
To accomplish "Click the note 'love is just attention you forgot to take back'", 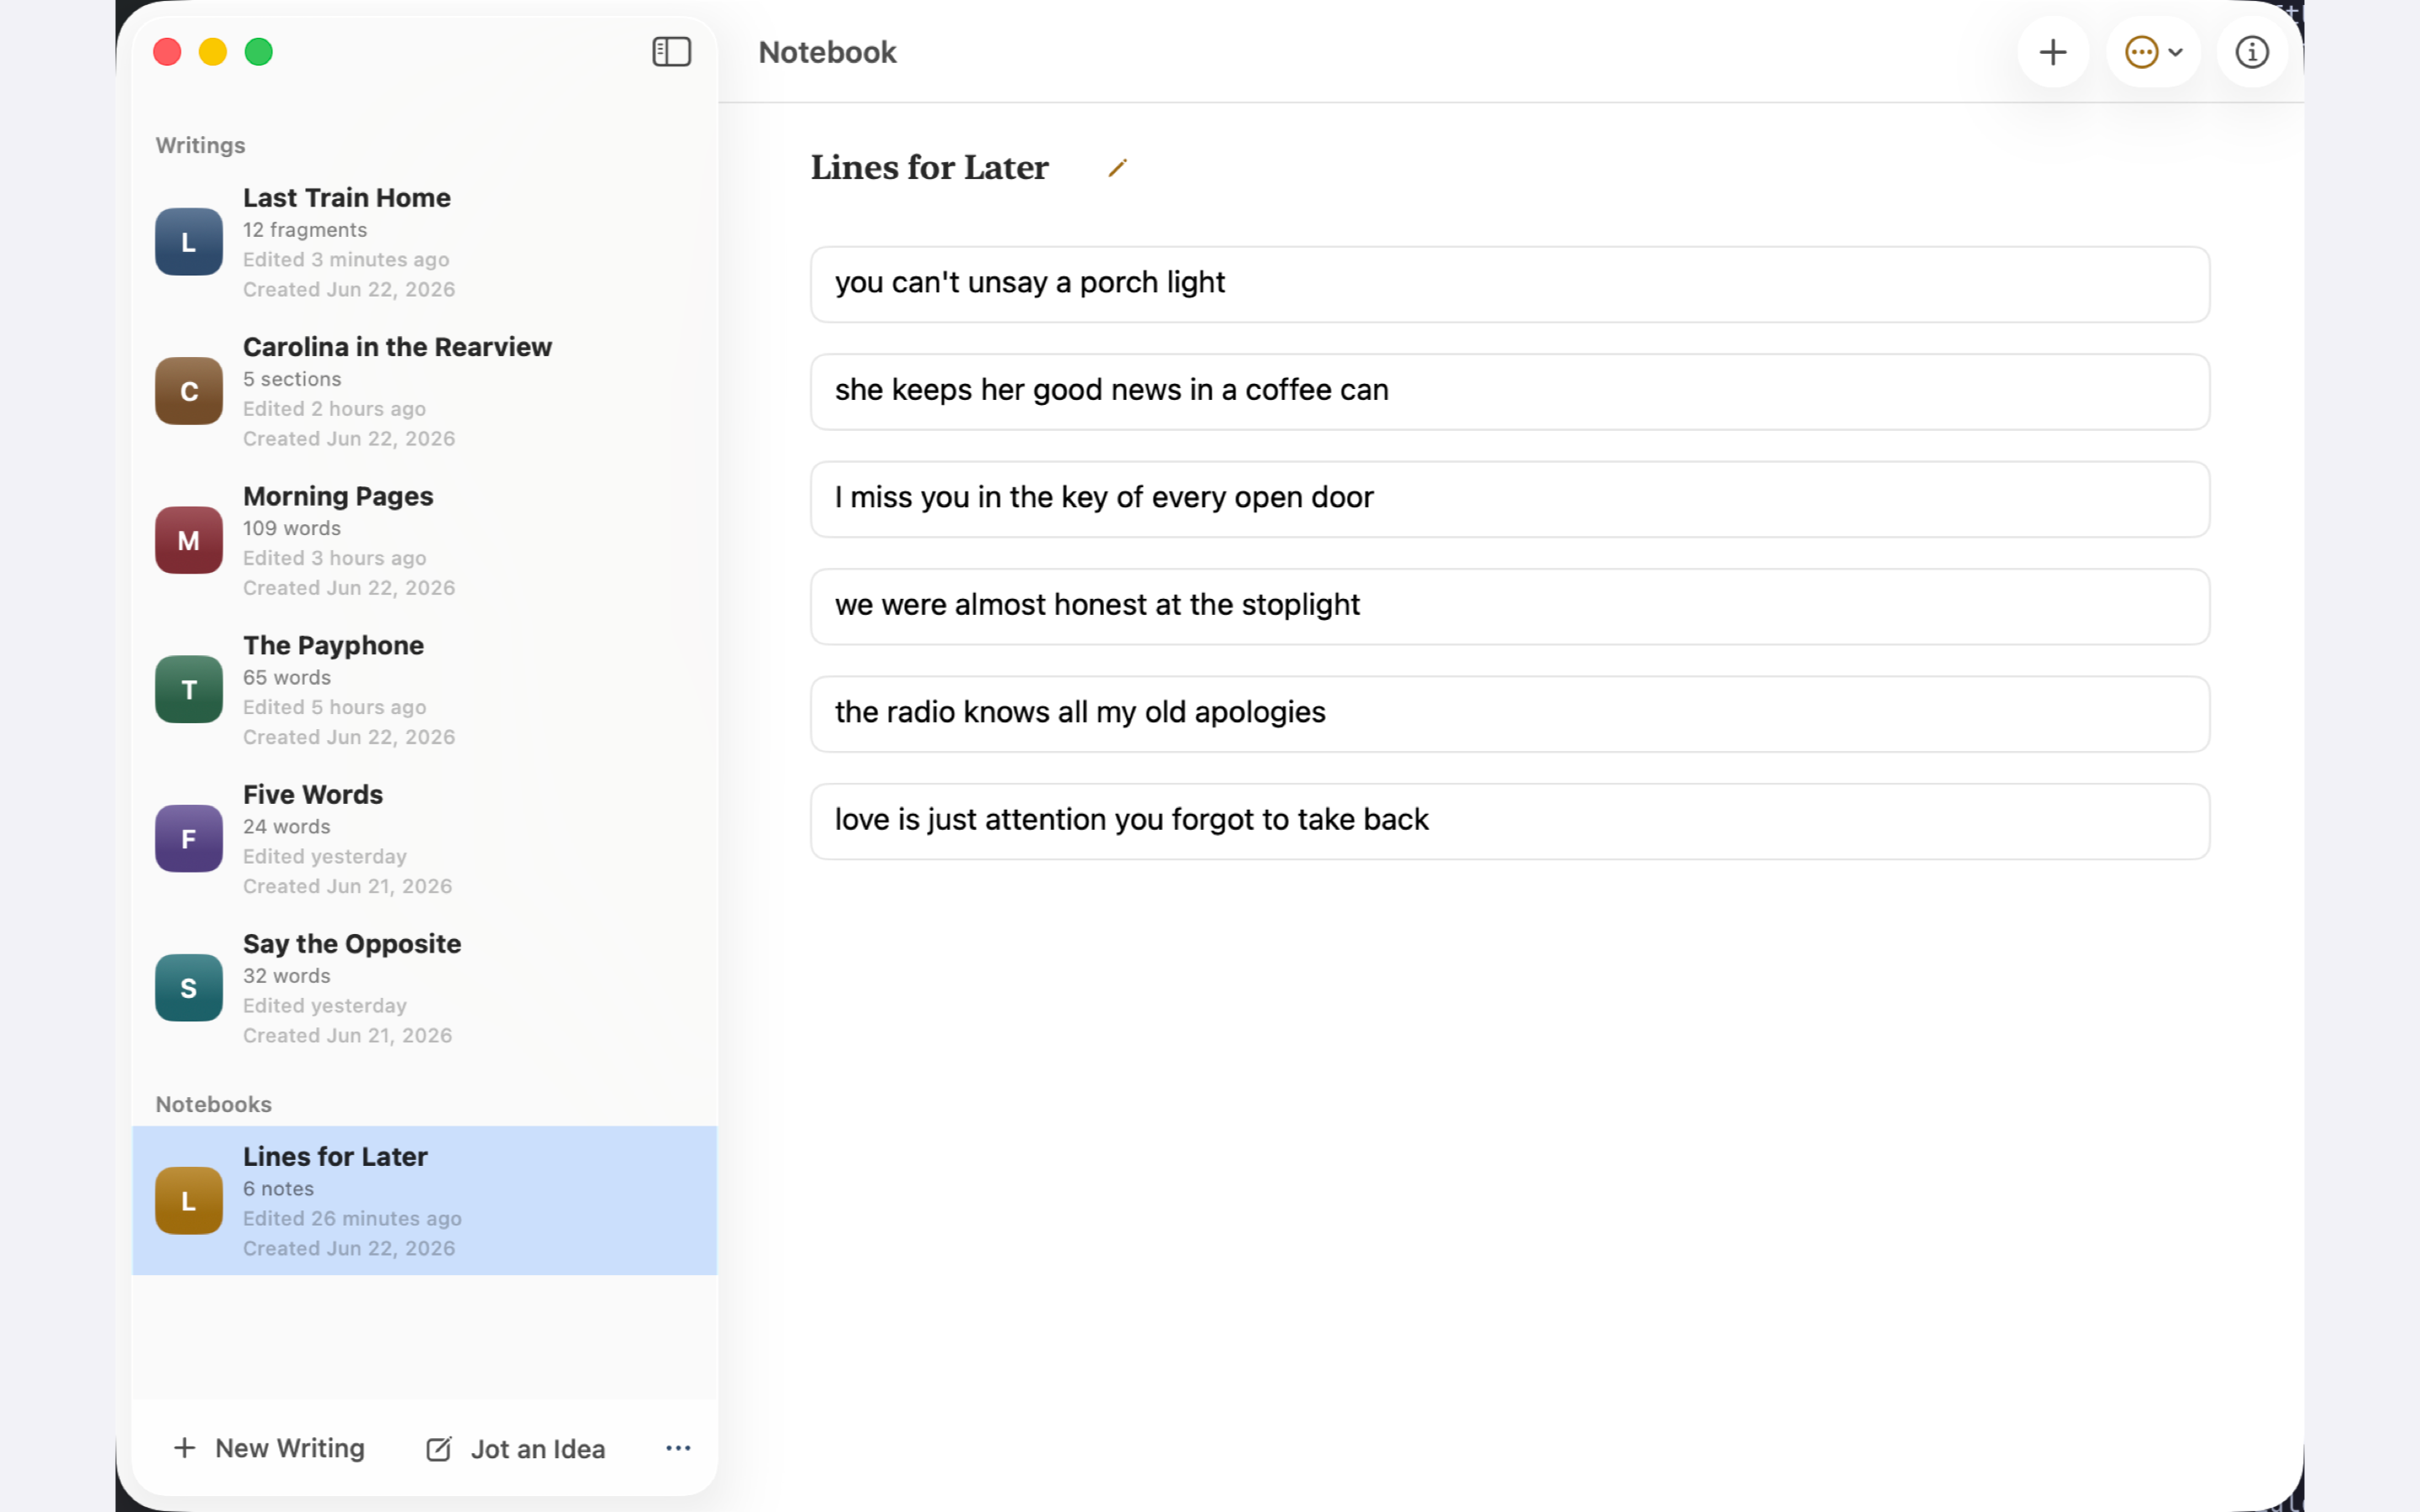I will (1509, 821).
